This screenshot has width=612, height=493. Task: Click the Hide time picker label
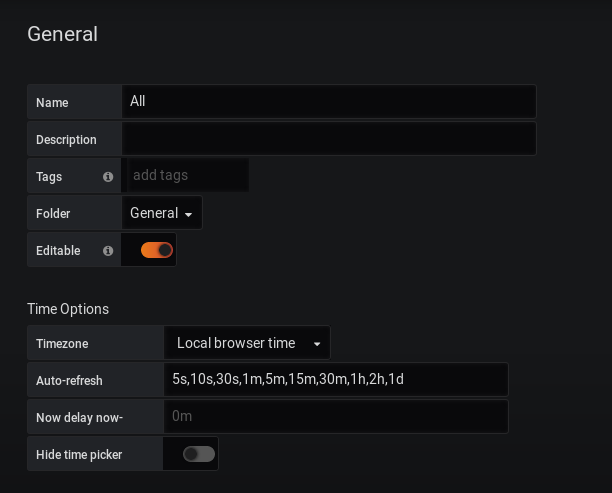pyautogui.click(x=79, y=455)
